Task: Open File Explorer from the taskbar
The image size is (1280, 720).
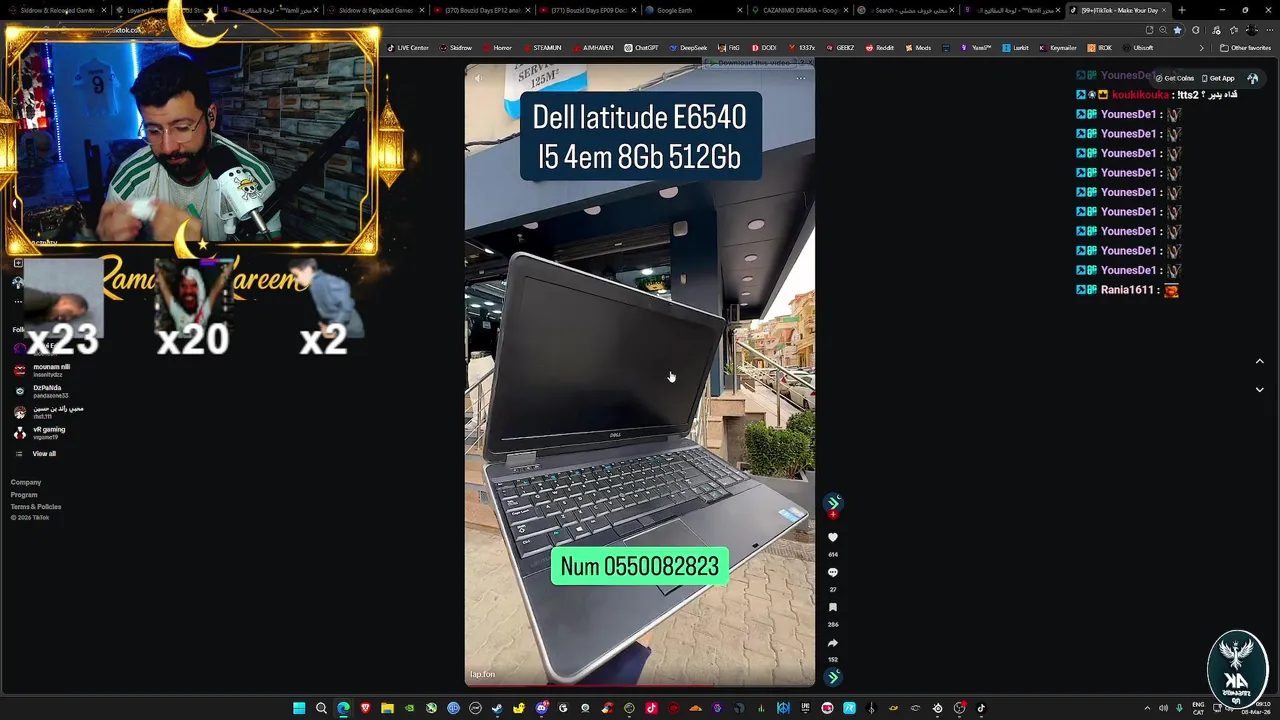Action: [387, 708]
